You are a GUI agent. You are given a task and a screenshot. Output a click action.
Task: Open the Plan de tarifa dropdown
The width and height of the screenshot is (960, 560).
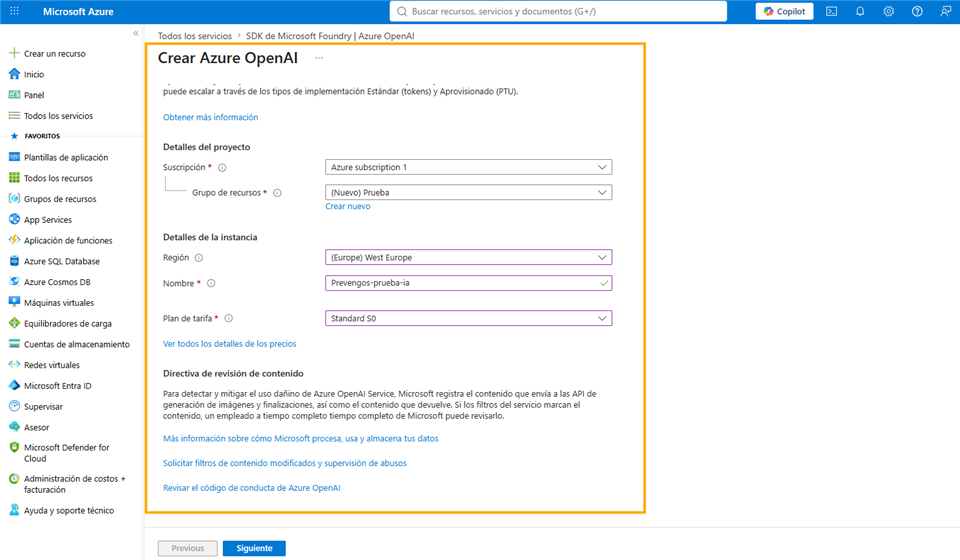coord(468,318)
